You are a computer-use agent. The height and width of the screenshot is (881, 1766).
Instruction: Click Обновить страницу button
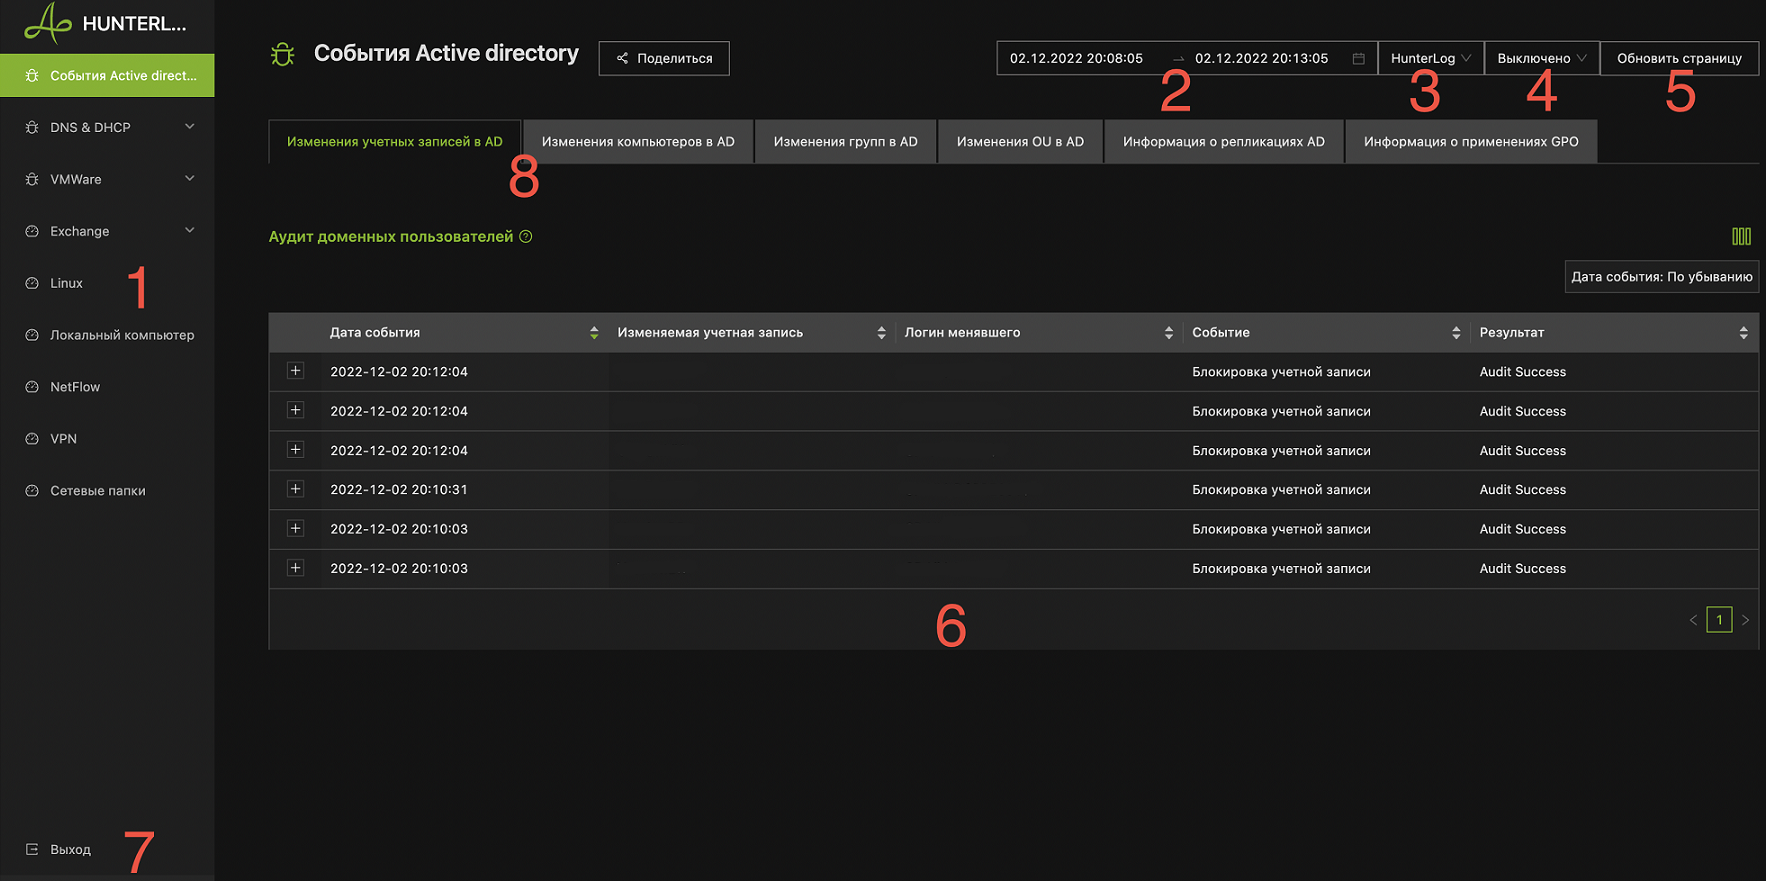point(1679,58)
